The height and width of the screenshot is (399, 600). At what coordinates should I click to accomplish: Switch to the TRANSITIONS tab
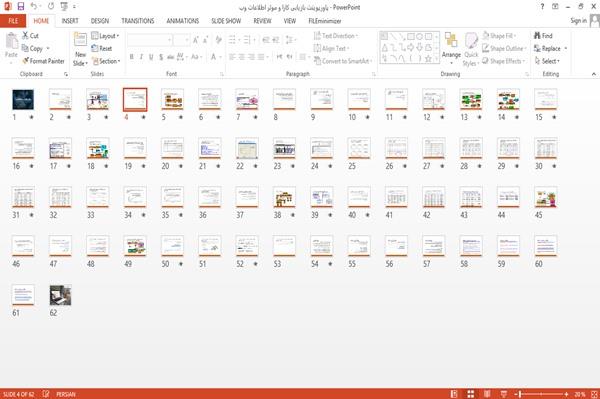click(138, 21)
